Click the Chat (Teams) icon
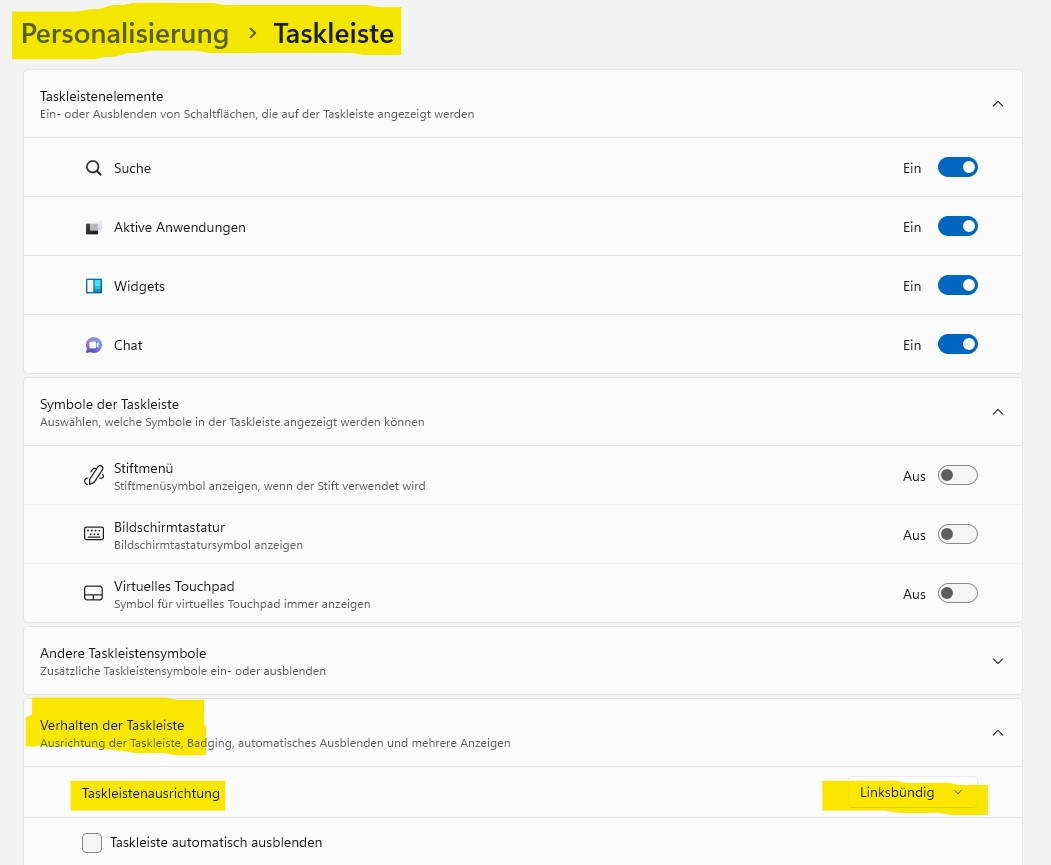 click(x=93, y=344)
